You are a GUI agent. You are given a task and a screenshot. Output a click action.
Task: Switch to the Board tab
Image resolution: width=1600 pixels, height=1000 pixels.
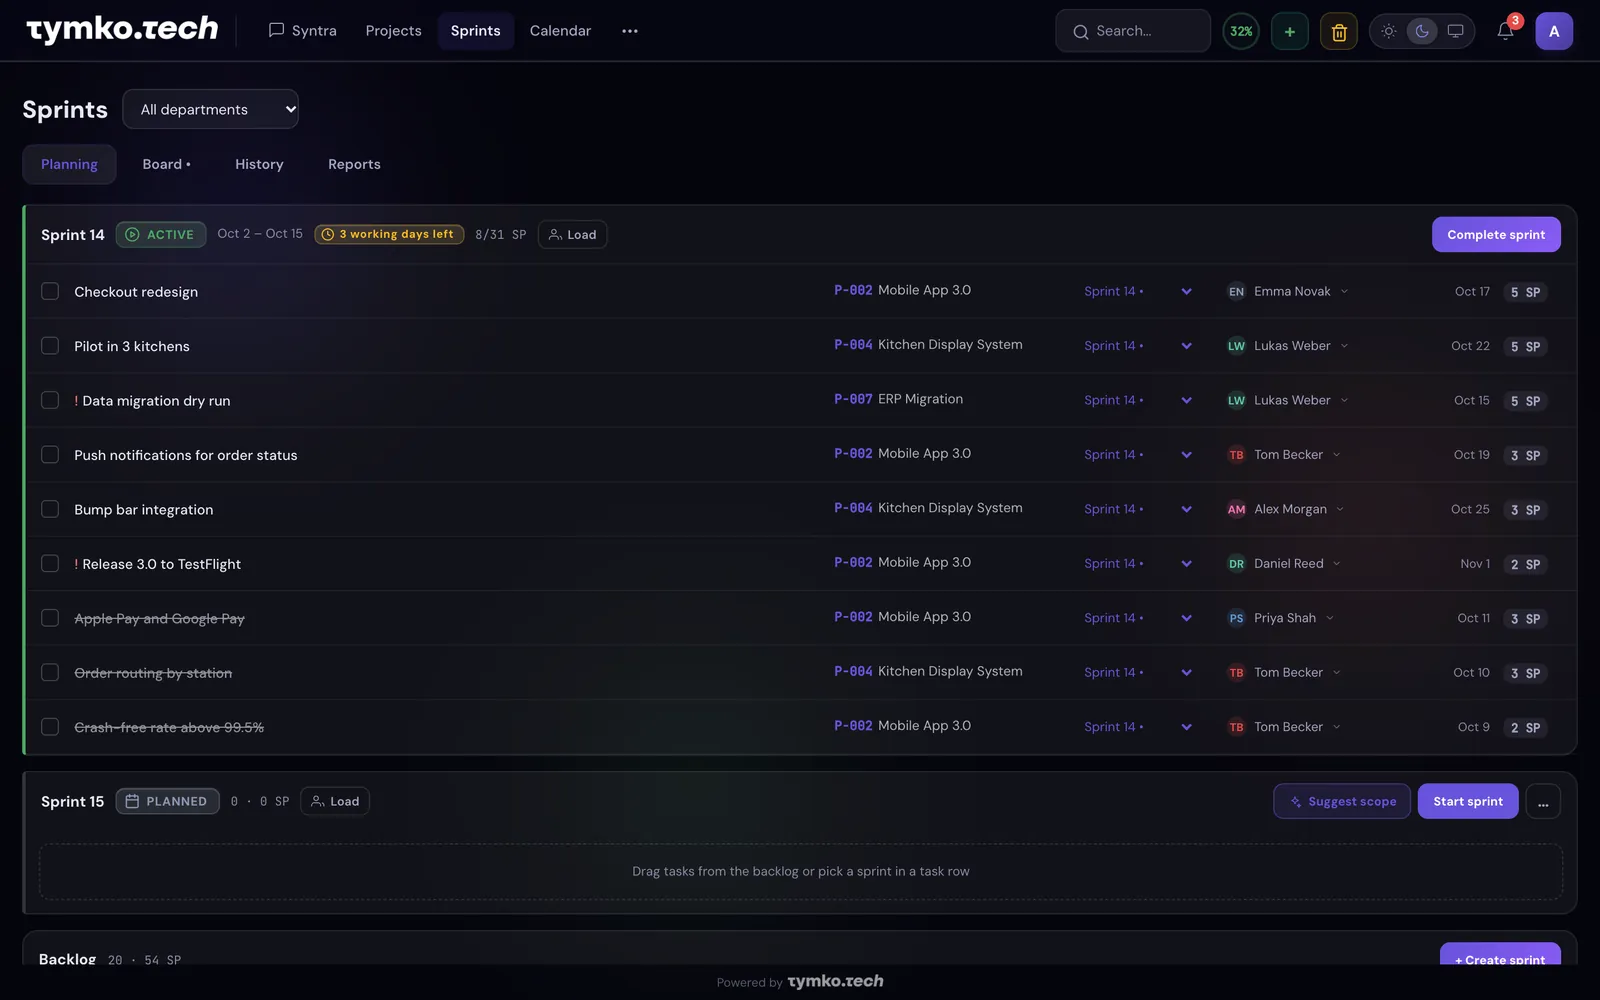(x=166, y=164)
